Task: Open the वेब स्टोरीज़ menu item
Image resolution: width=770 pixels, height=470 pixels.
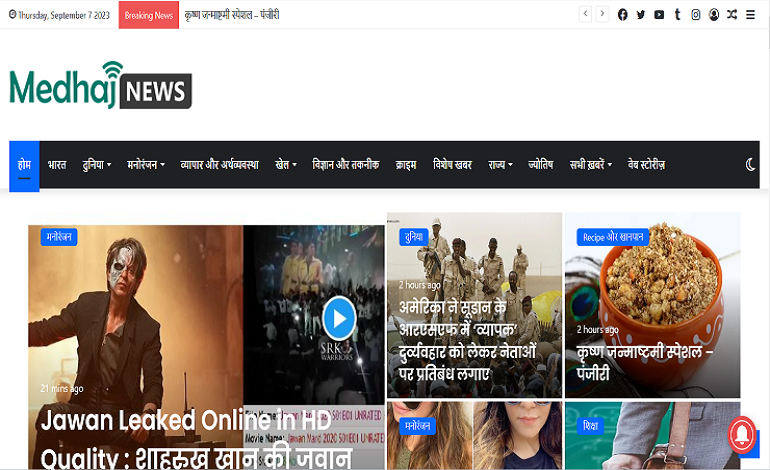Action: pyautogui.click(x=646, y=165)
